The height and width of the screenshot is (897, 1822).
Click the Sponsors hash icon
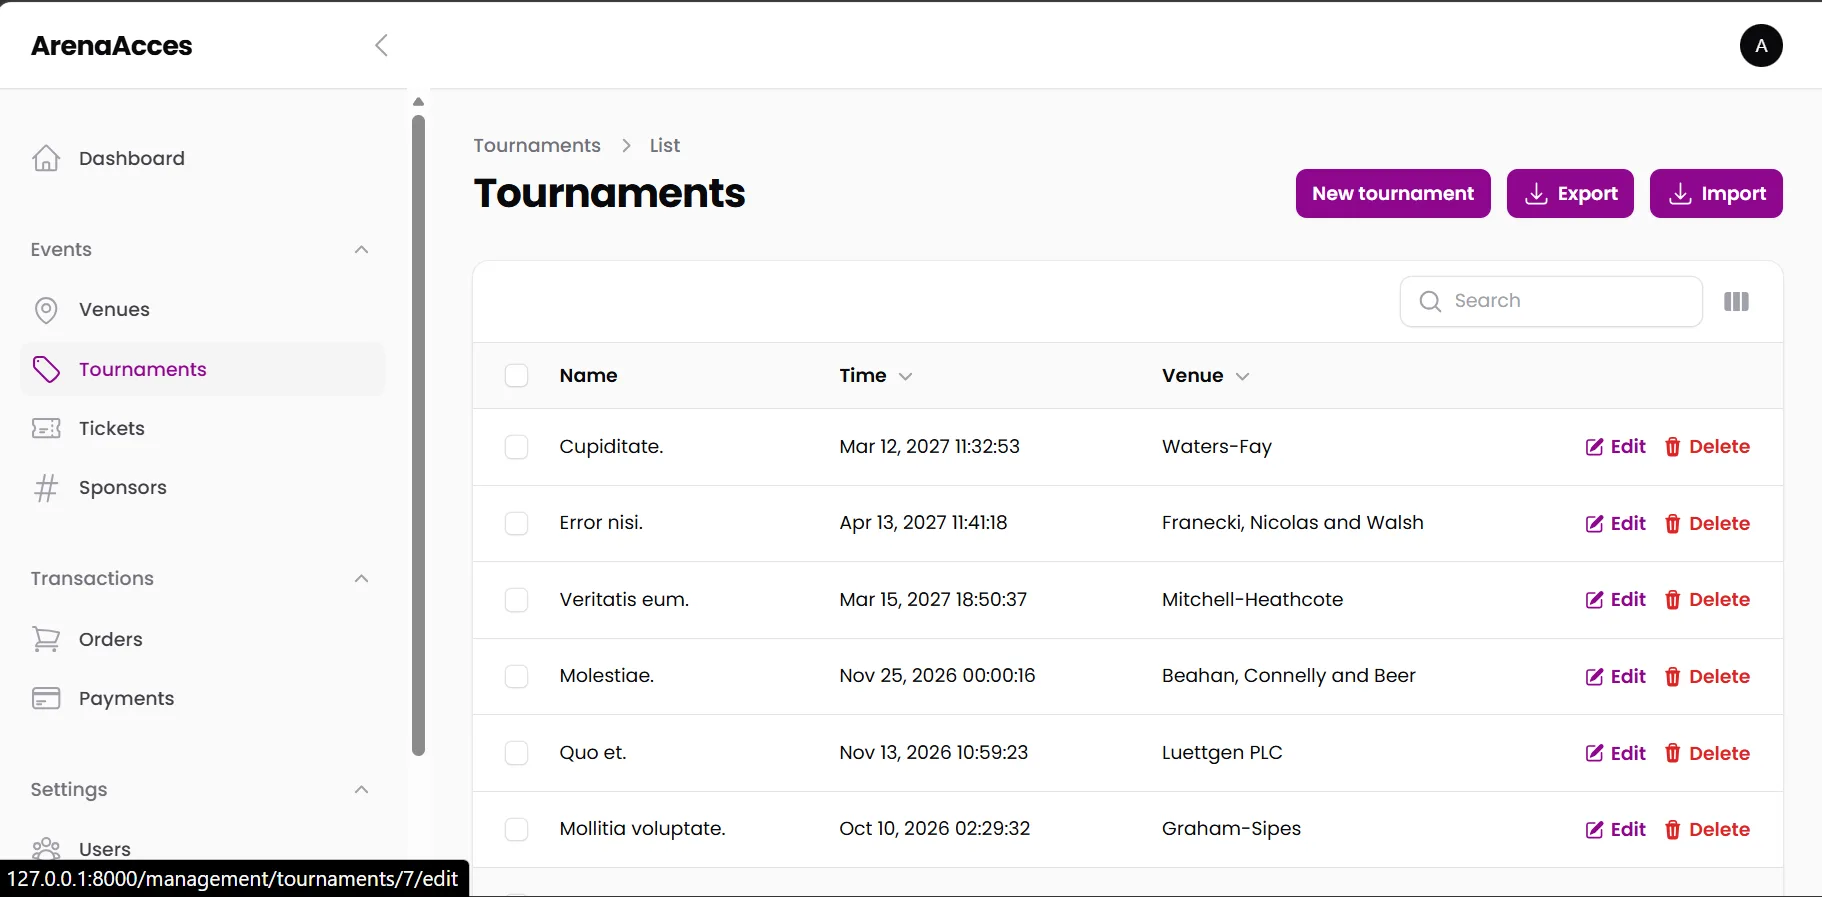(46, 488)
